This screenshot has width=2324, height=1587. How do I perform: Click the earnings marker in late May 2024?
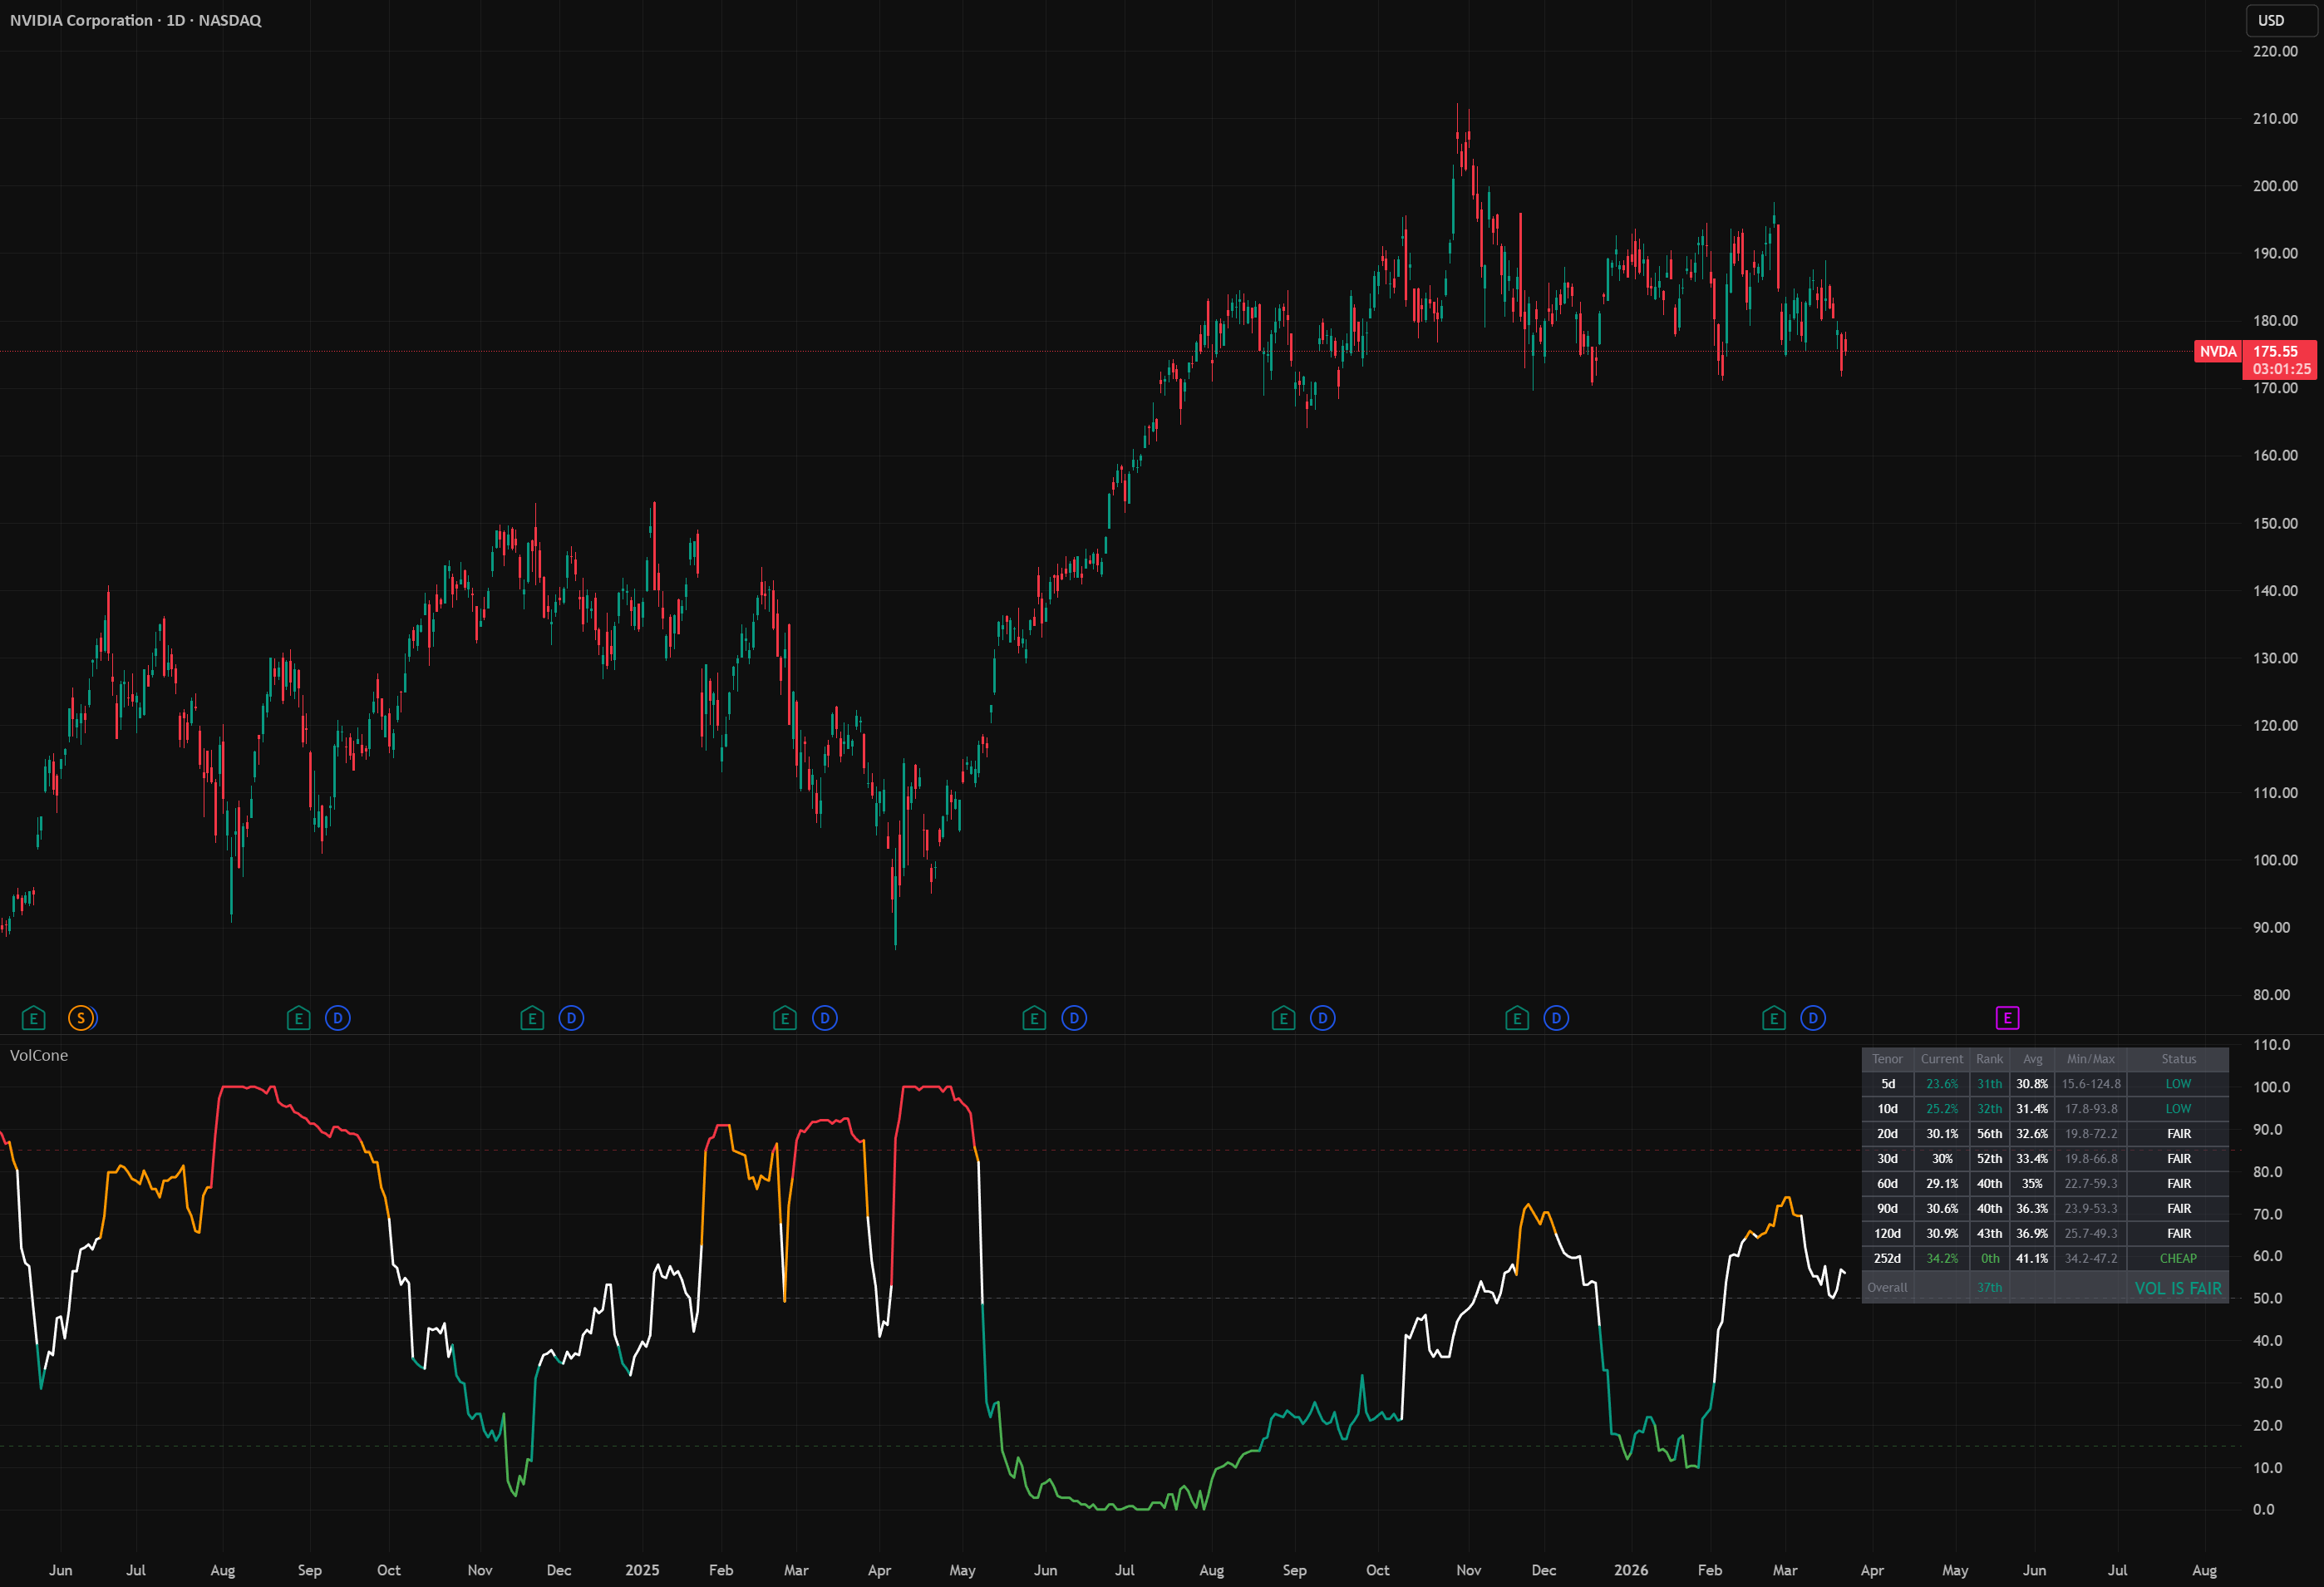coord(33,1018)
